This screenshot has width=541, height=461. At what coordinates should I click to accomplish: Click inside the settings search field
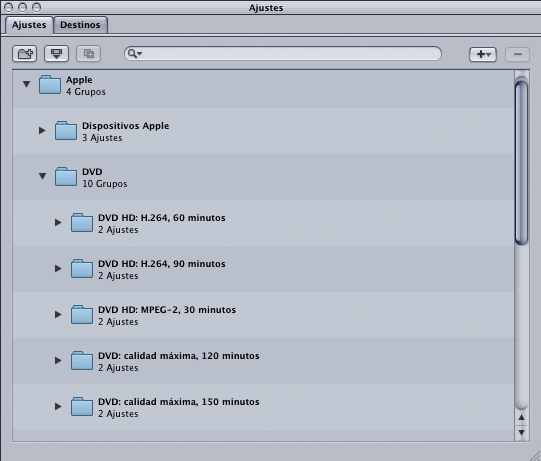click(x=283, y=53)
